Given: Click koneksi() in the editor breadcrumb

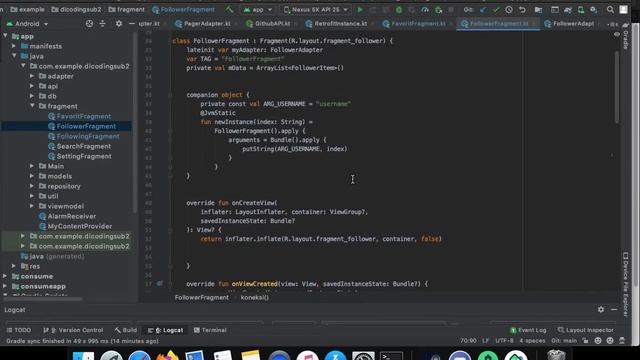Looking at the screenshot, I should coord(255,297).
